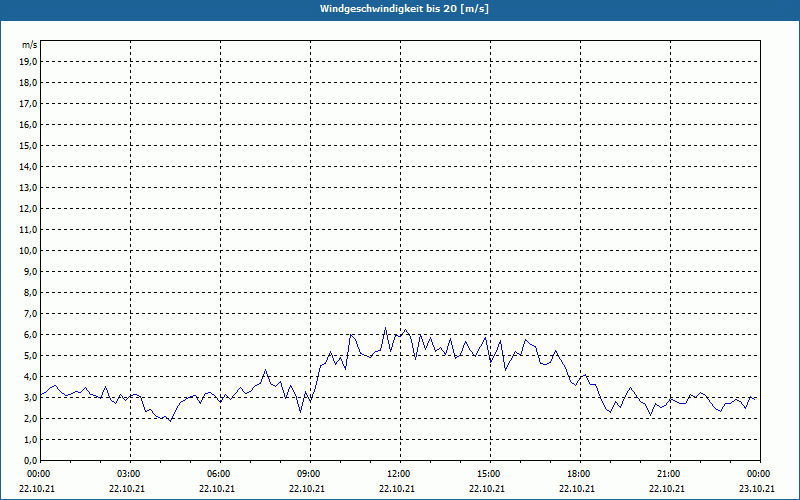
Task: Choose the '18:00' time axis label
Action: point(580,474)
